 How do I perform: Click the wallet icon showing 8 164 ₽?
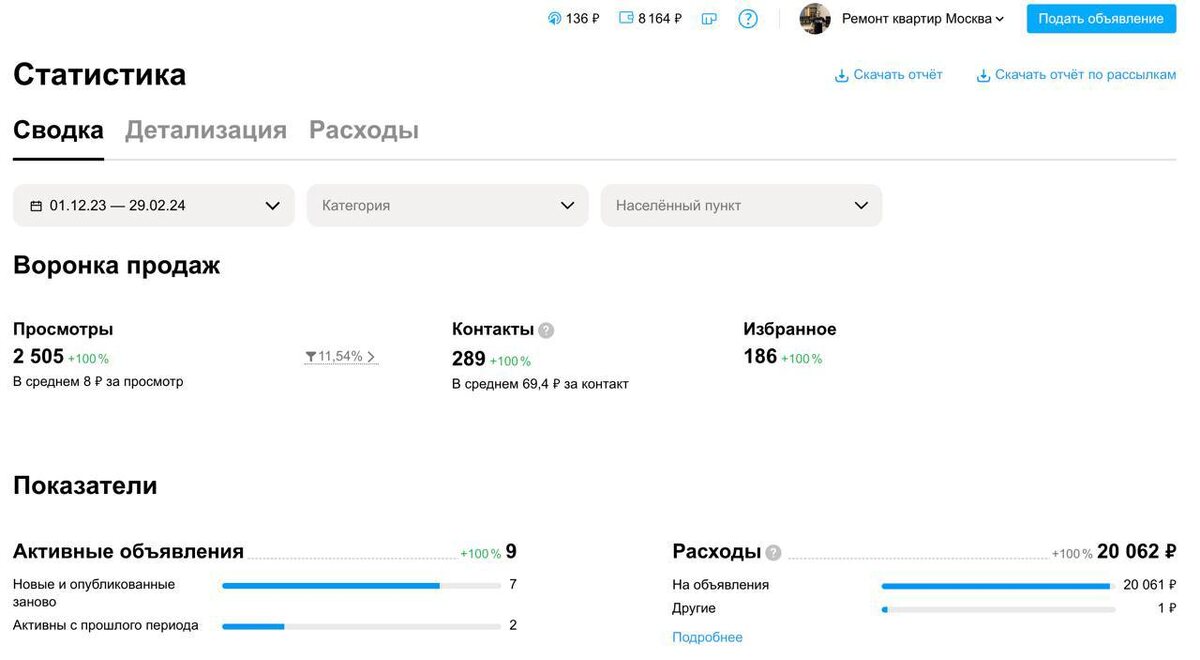pos(625,17)
